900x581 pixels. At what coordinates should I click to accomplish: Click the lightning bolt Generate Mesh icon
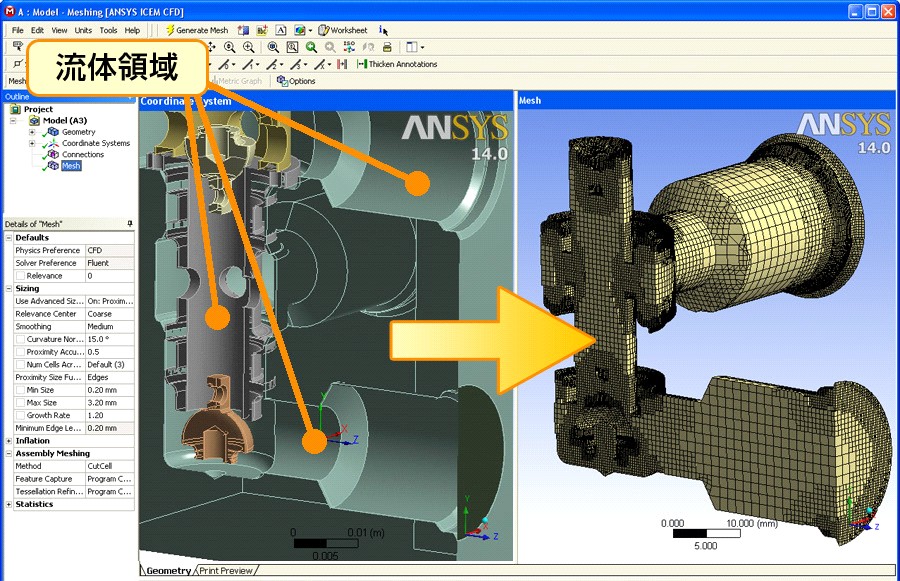170,30
